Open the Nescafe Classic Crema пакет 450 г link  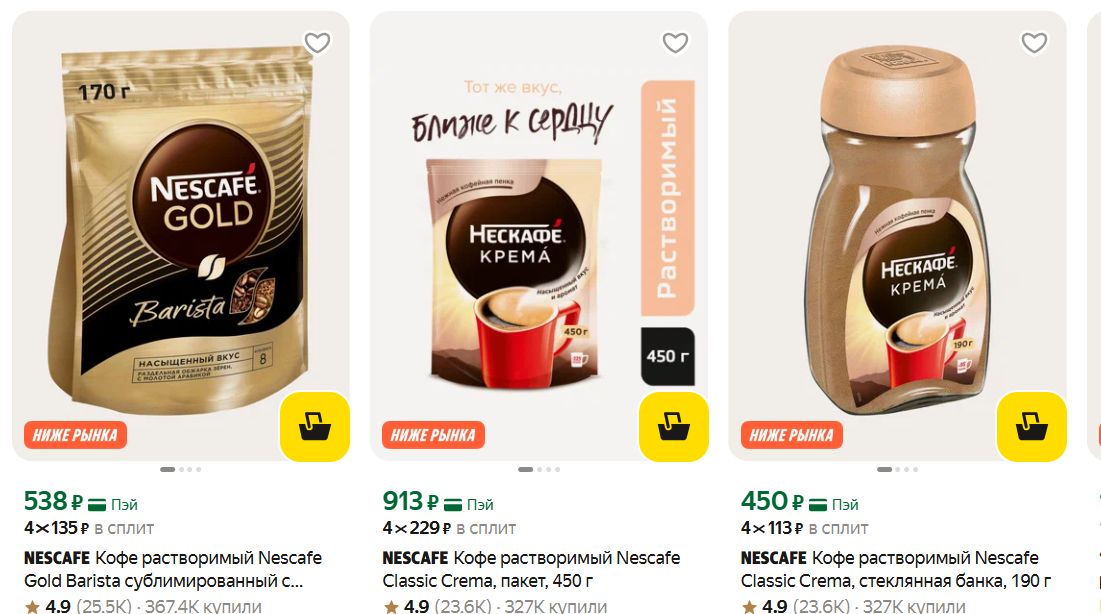[531, 569]
